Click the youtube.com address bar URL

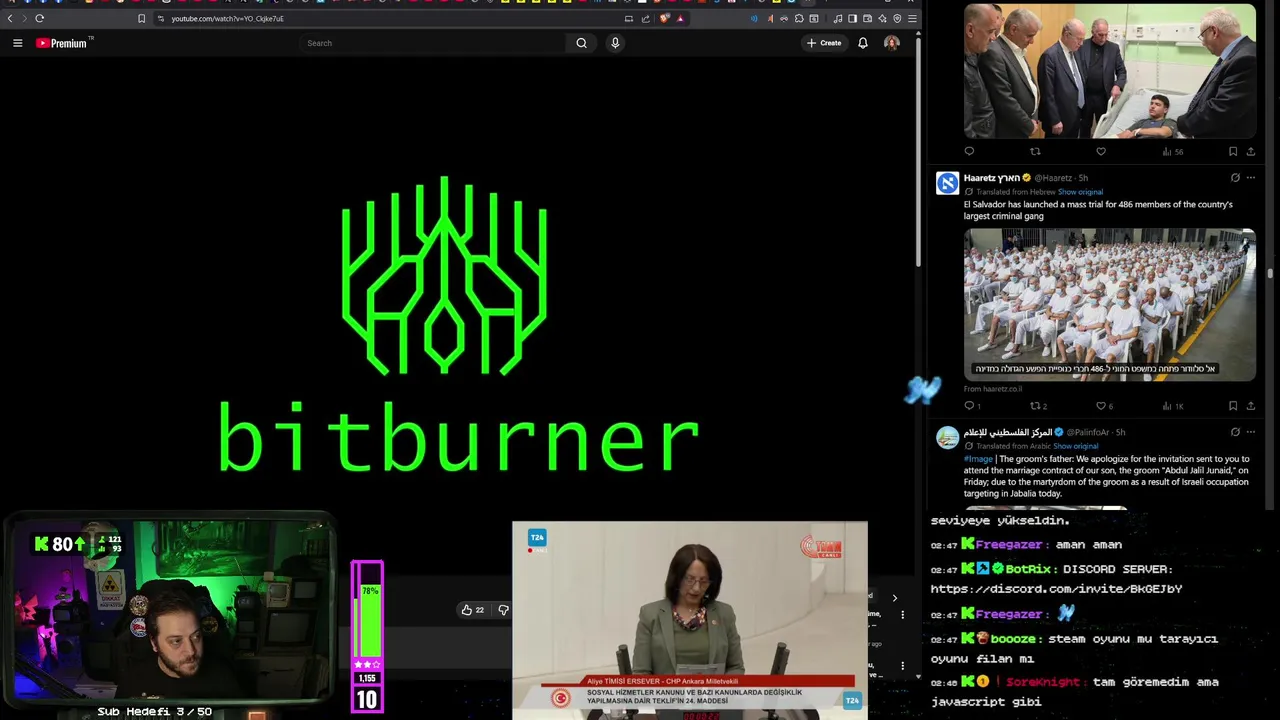coord(227,18)
